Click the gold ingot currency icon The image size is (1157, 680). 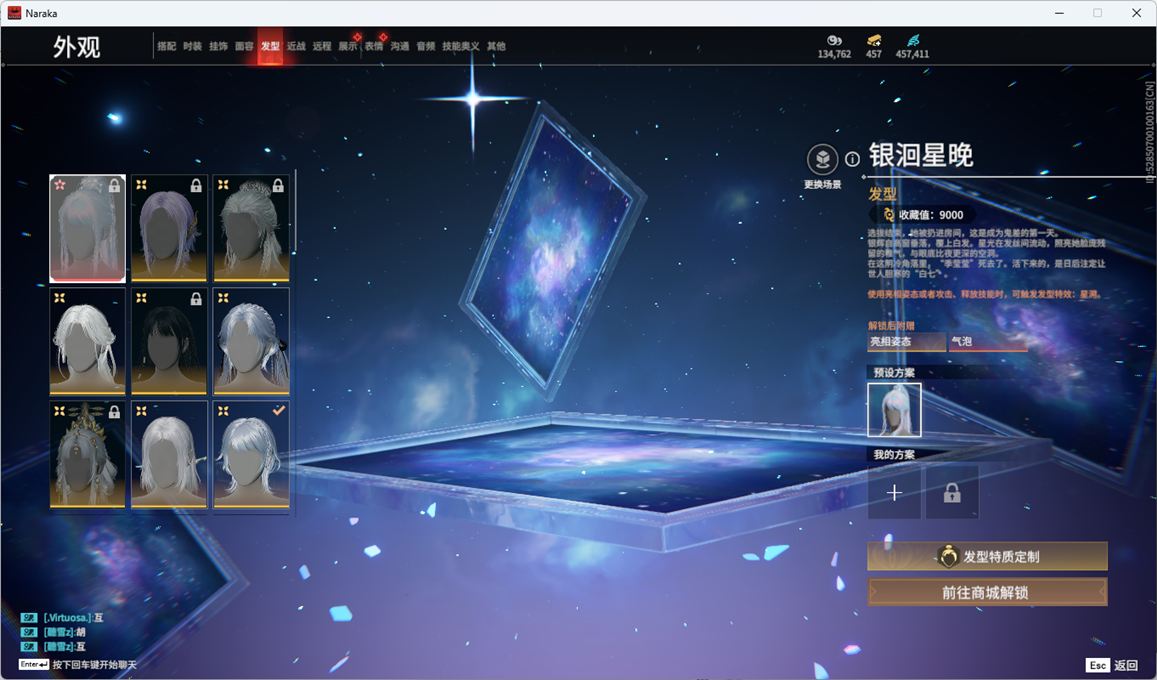[x=874, y=40]
